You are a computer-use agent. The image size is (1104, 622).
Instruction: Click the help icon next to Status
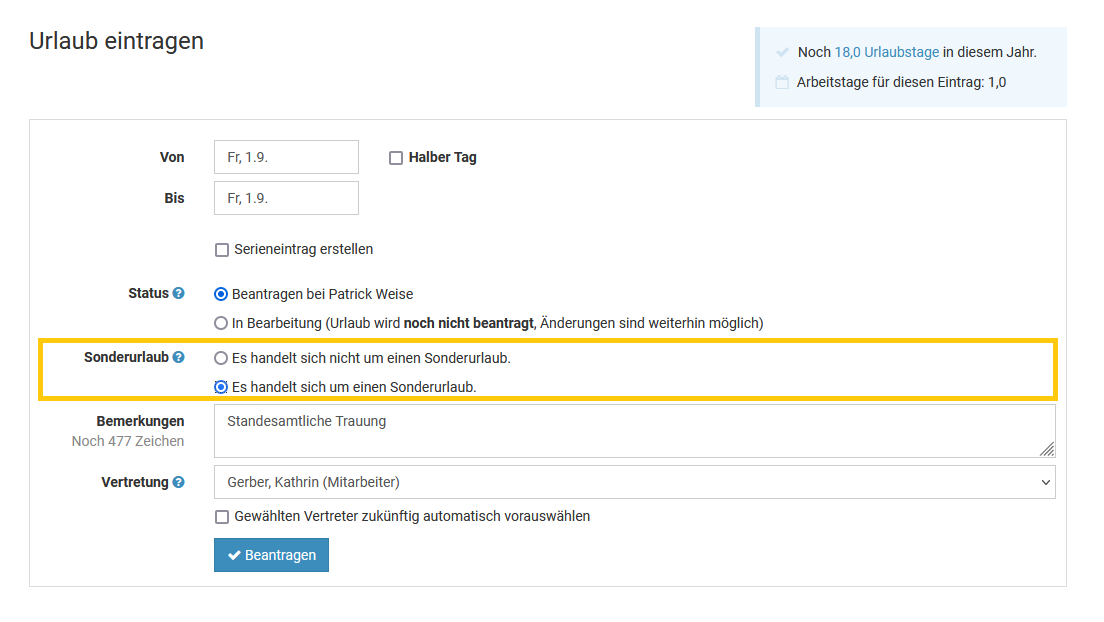(179, 294)
